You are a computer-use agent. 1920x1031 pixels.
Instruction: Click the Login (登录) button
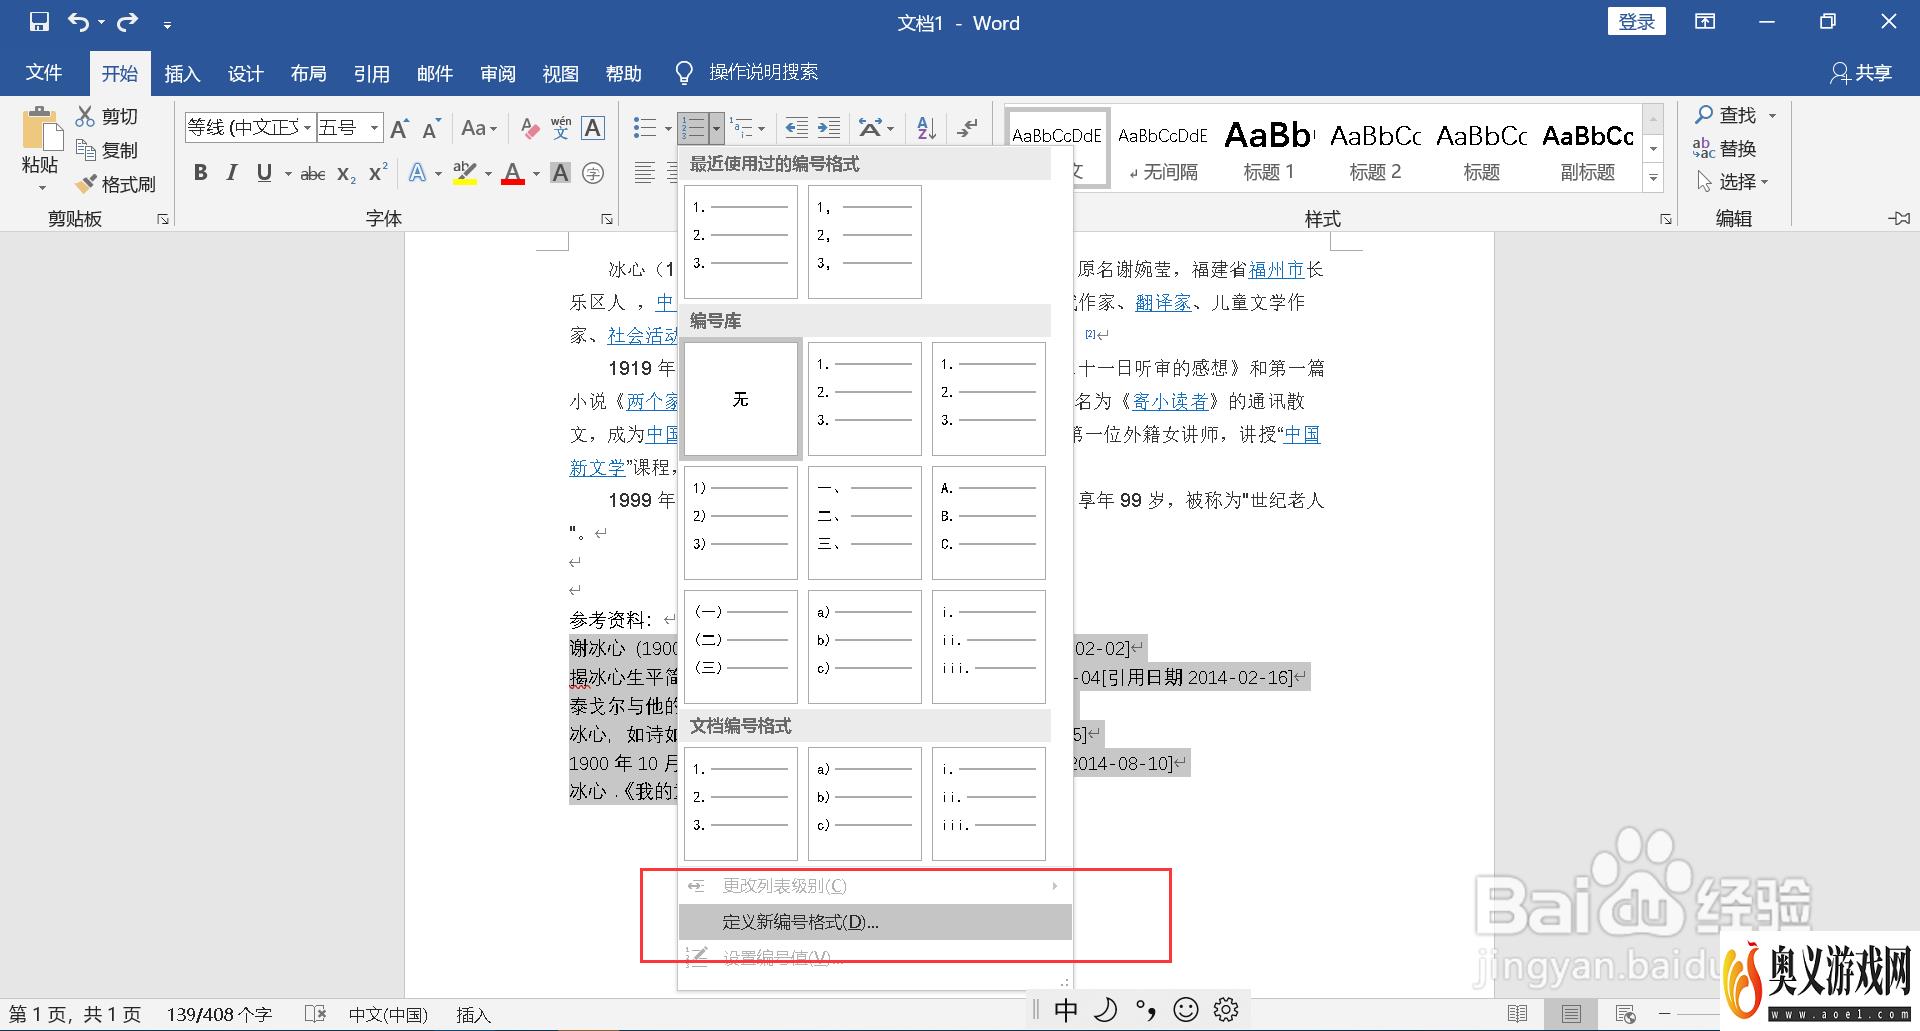click(x=1637, y=22)
